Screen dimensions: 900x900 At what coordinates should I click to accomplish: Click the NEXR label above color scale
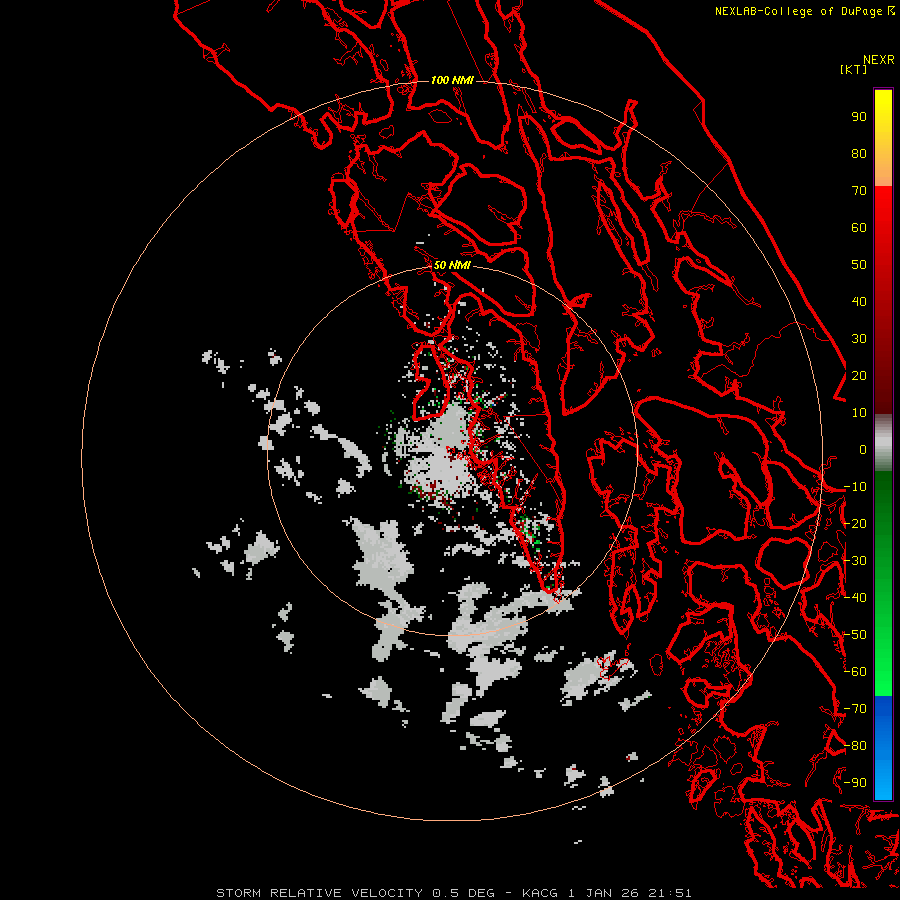click(879, 60)
